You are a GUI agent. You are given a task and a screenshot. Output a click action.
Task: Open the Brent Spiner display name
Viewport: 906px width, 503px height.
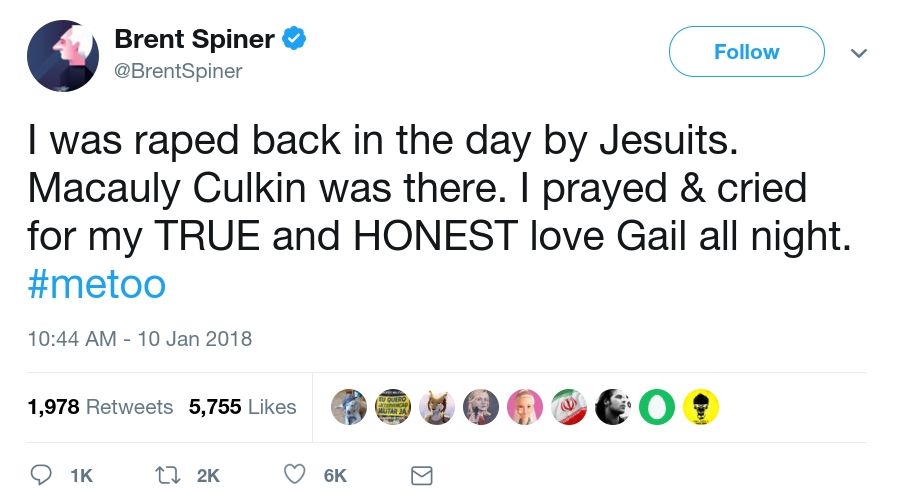194,40
